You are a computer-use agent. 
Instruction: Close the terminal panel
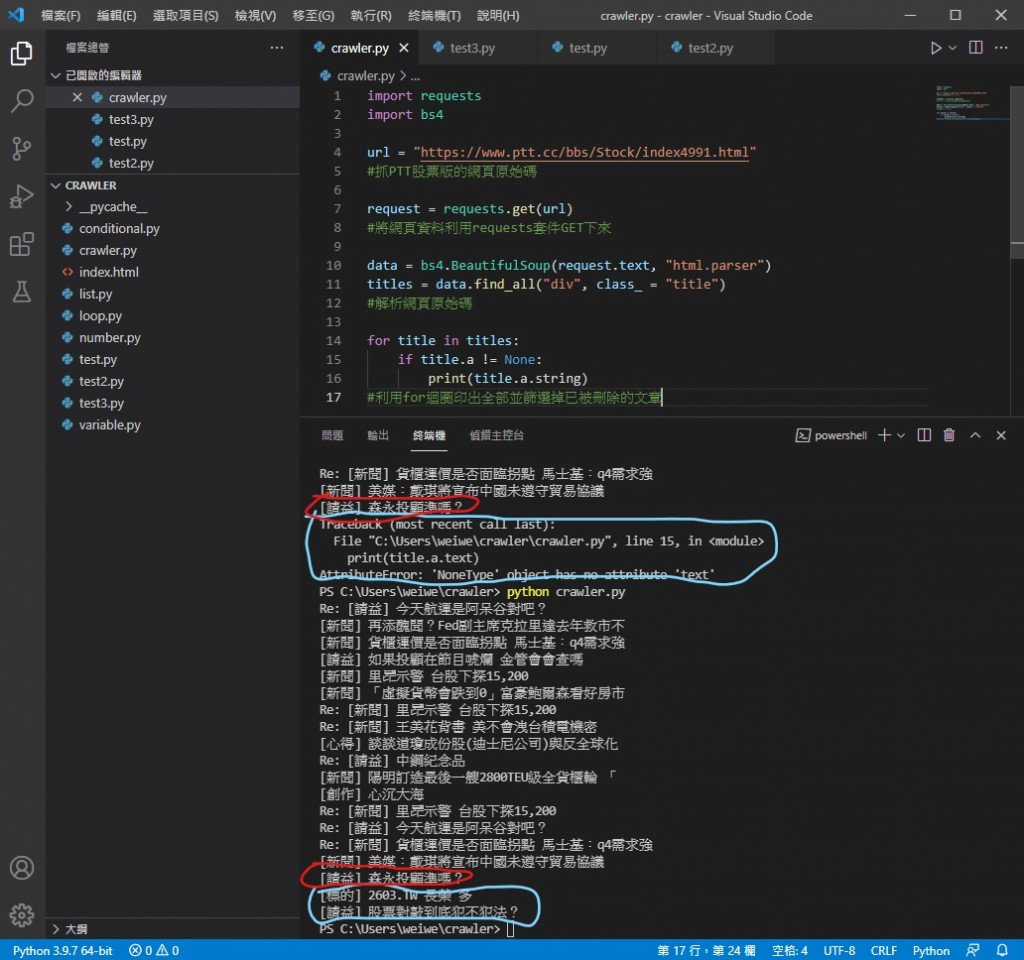point(1000,435)
